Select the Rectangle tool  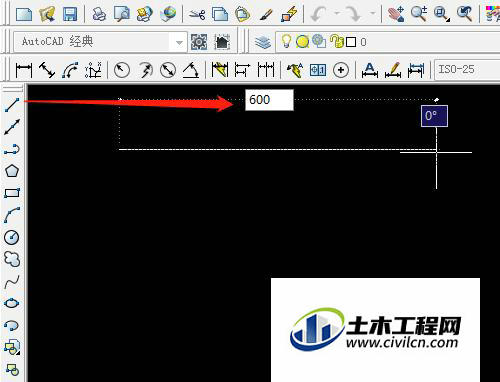tap(12, 193)
